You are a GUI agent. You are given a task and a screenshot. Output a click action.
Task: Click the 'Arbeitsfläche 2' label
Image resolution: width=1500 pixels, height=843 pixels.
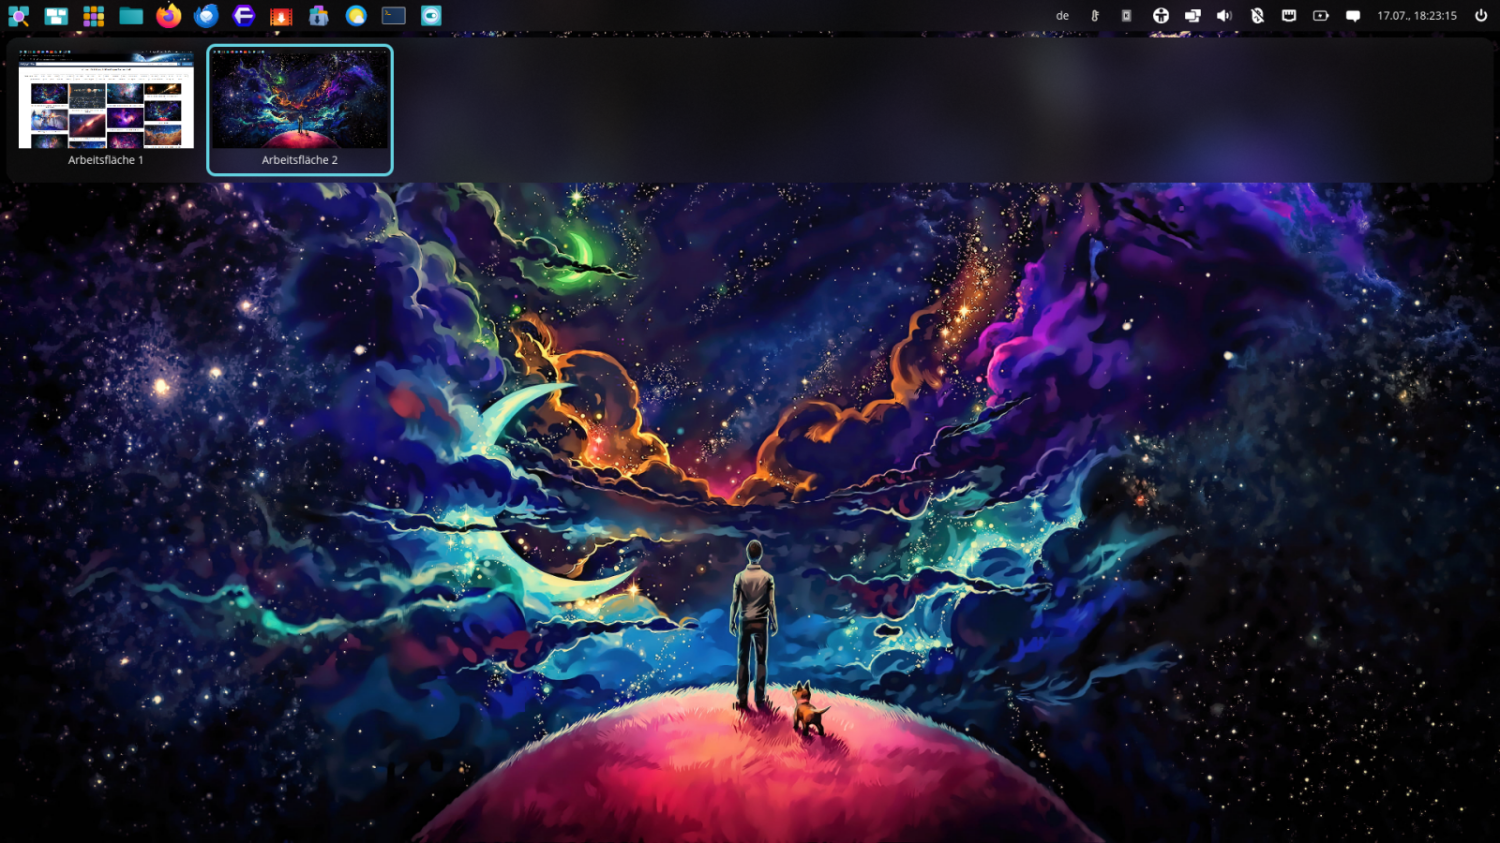300,160
